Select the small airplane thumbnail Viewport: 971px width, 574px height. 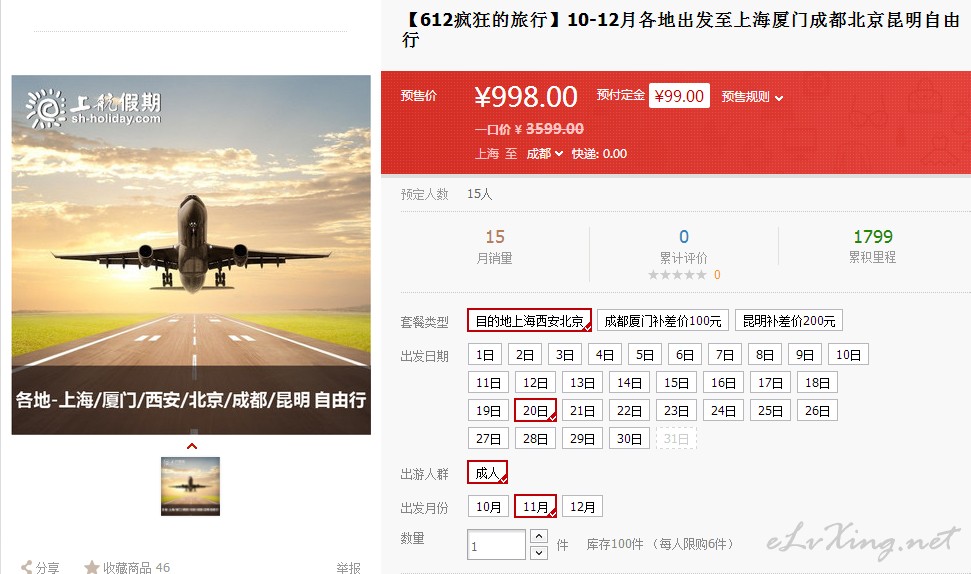(x=190, y=486)
